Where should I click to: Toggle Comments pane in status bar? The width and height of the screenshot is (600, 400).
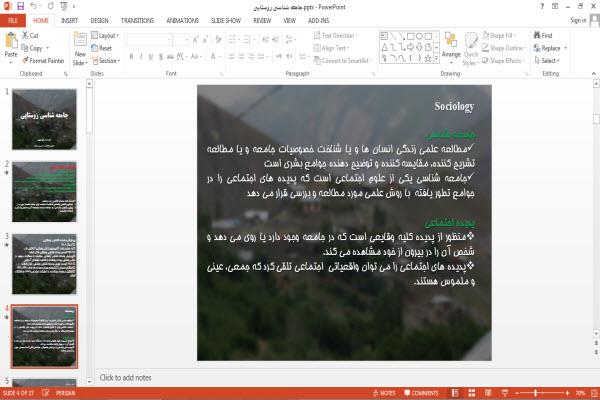tap(421, 393)
